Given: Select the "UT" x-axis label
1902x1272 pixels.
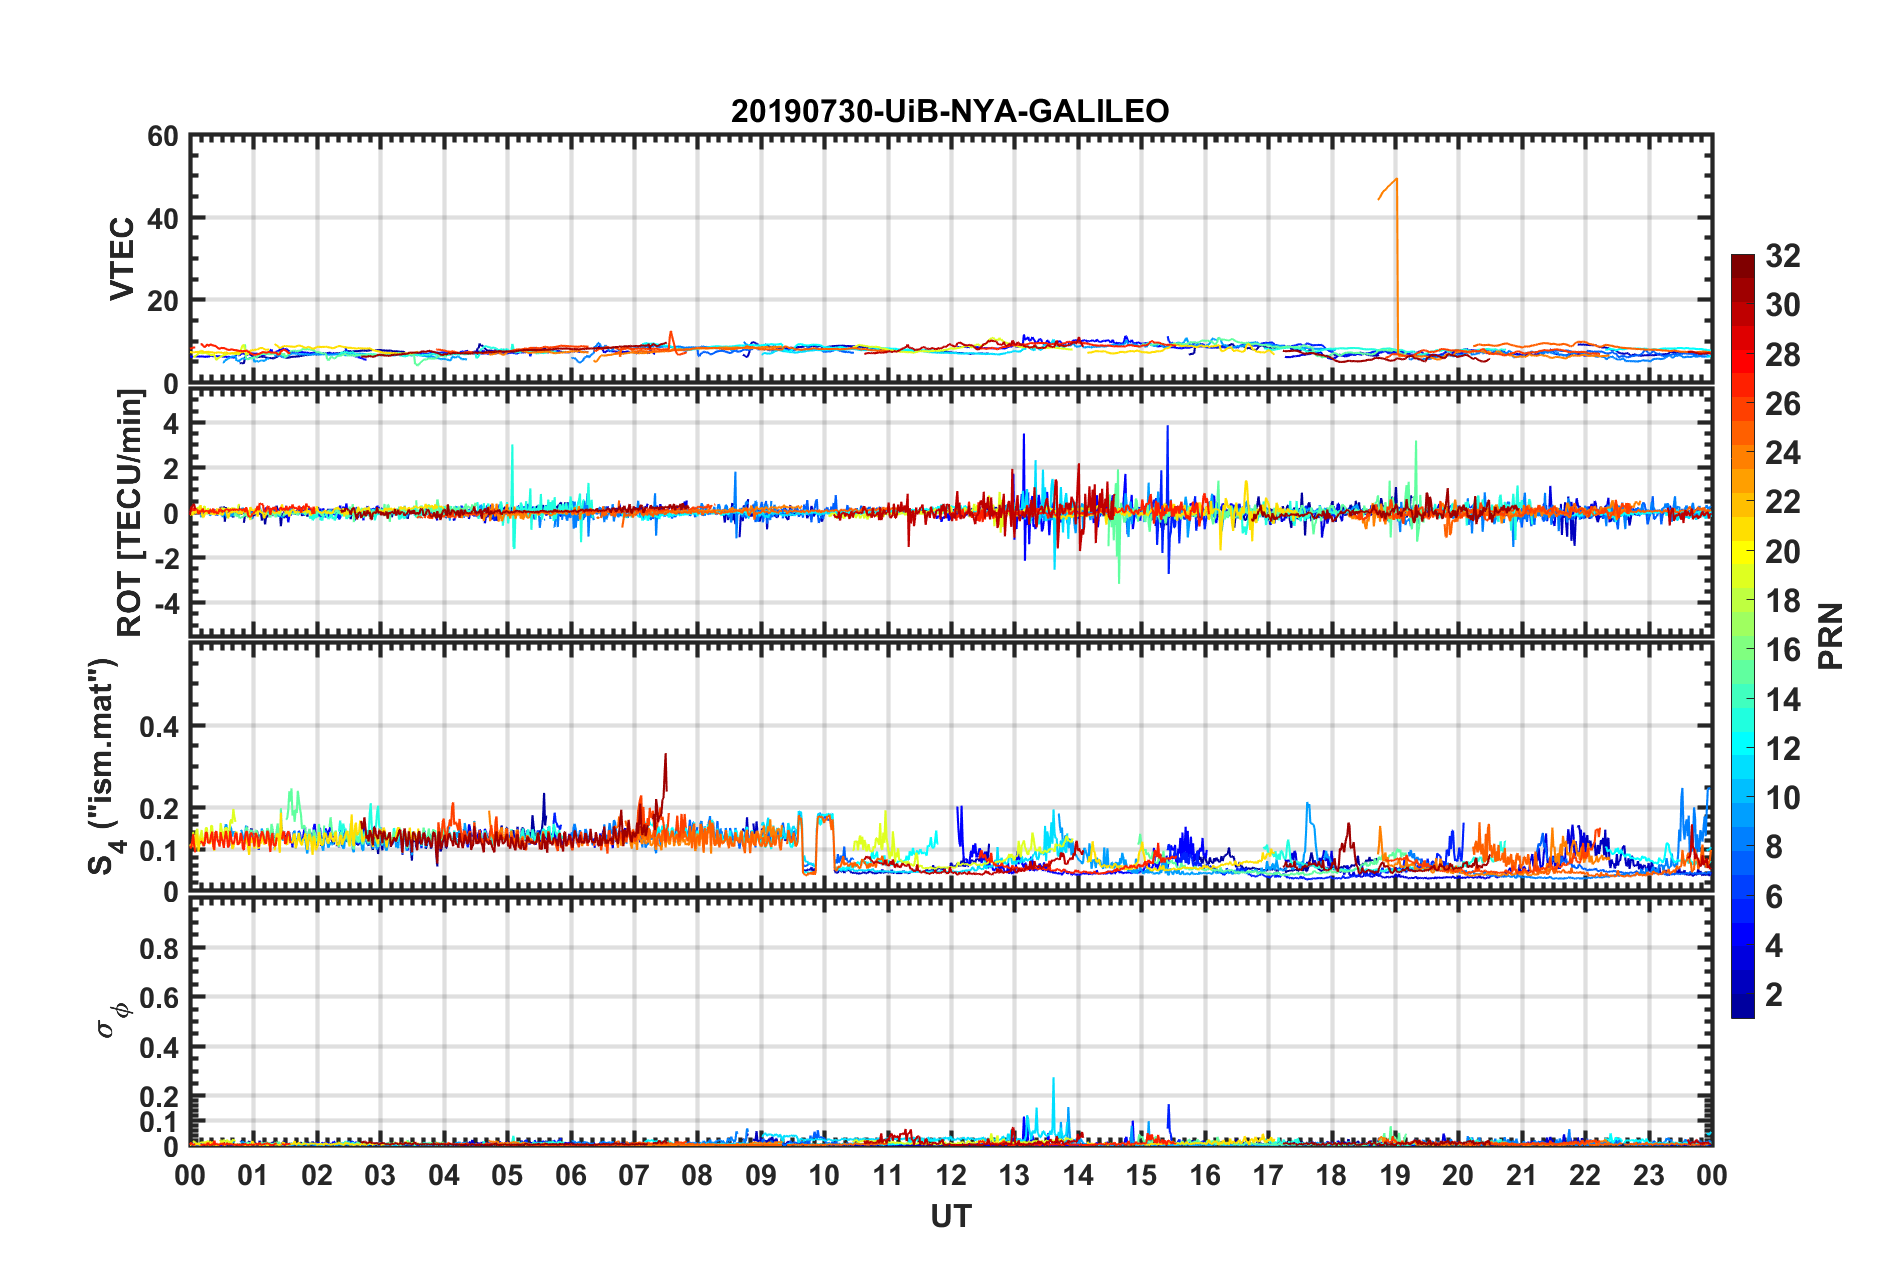Looking at the screenshot, I should 950,1216.
